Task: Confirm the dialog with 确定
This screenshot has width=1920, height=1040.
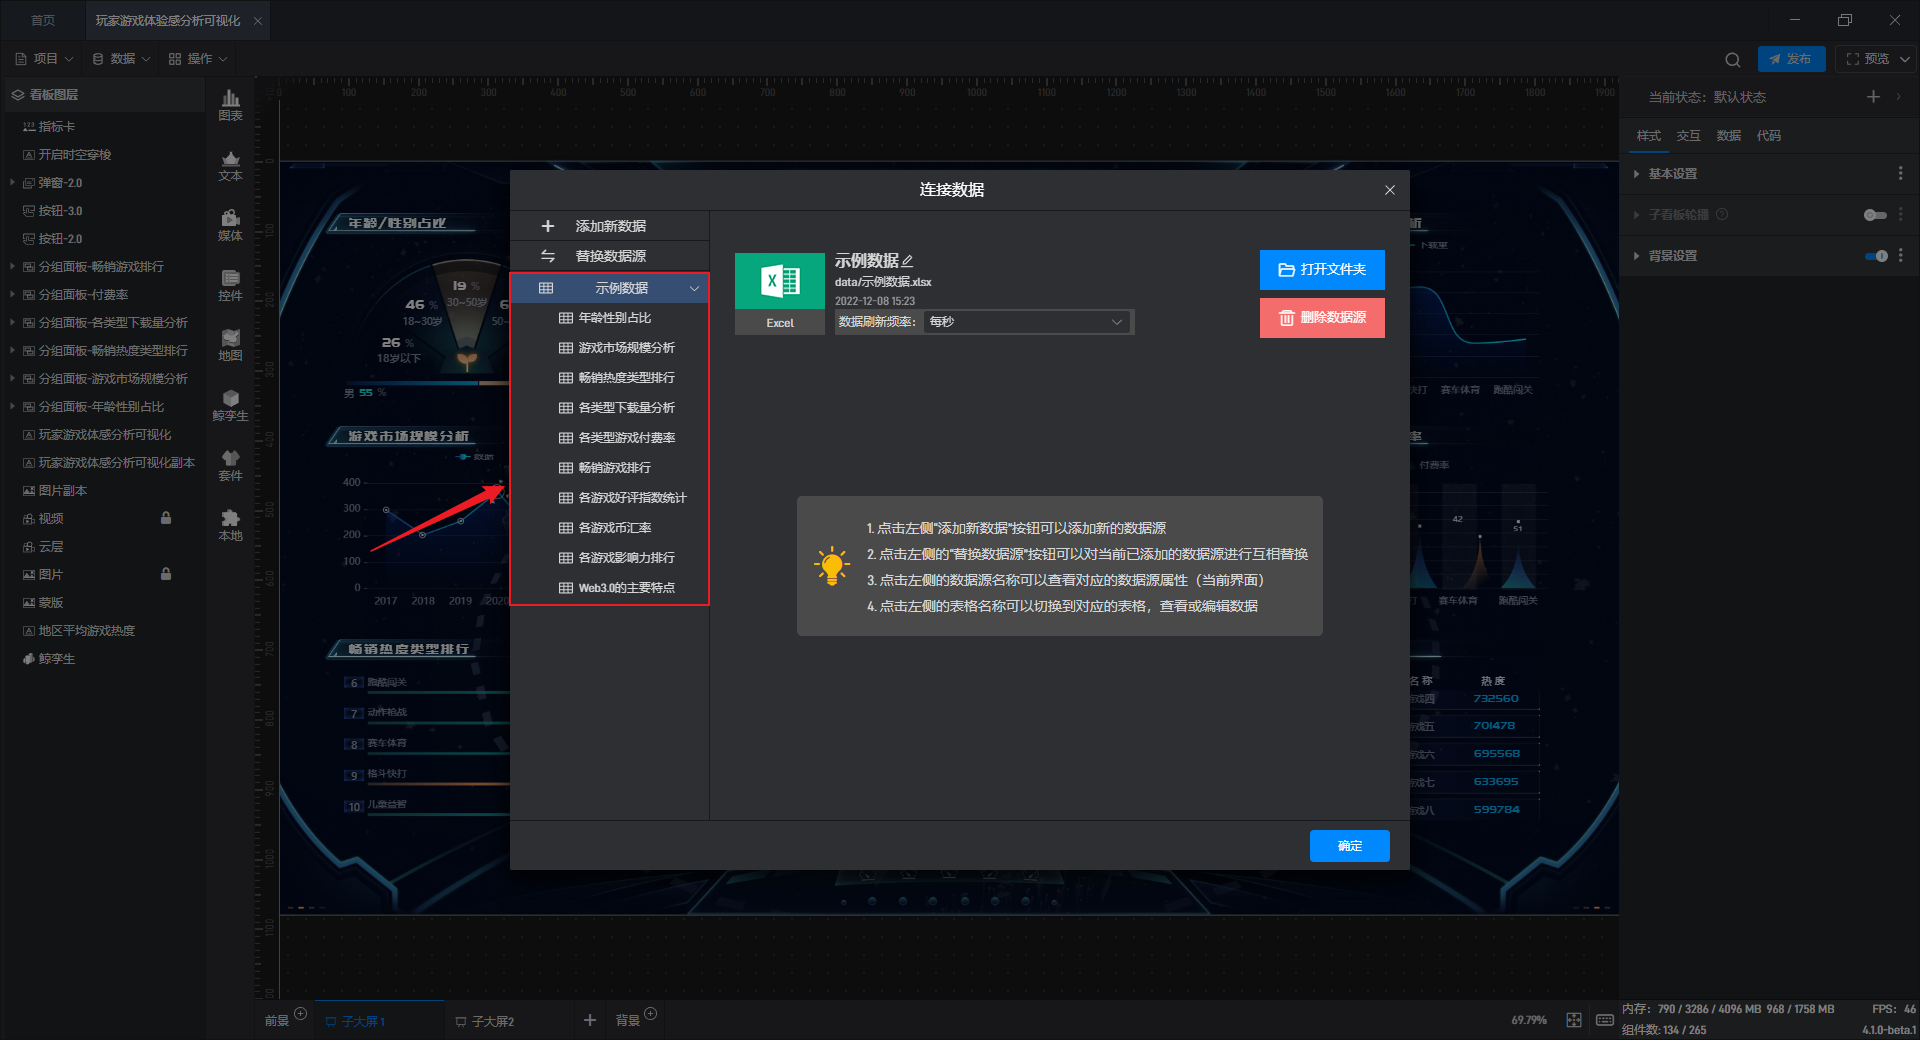Action: click(1350, 846)
